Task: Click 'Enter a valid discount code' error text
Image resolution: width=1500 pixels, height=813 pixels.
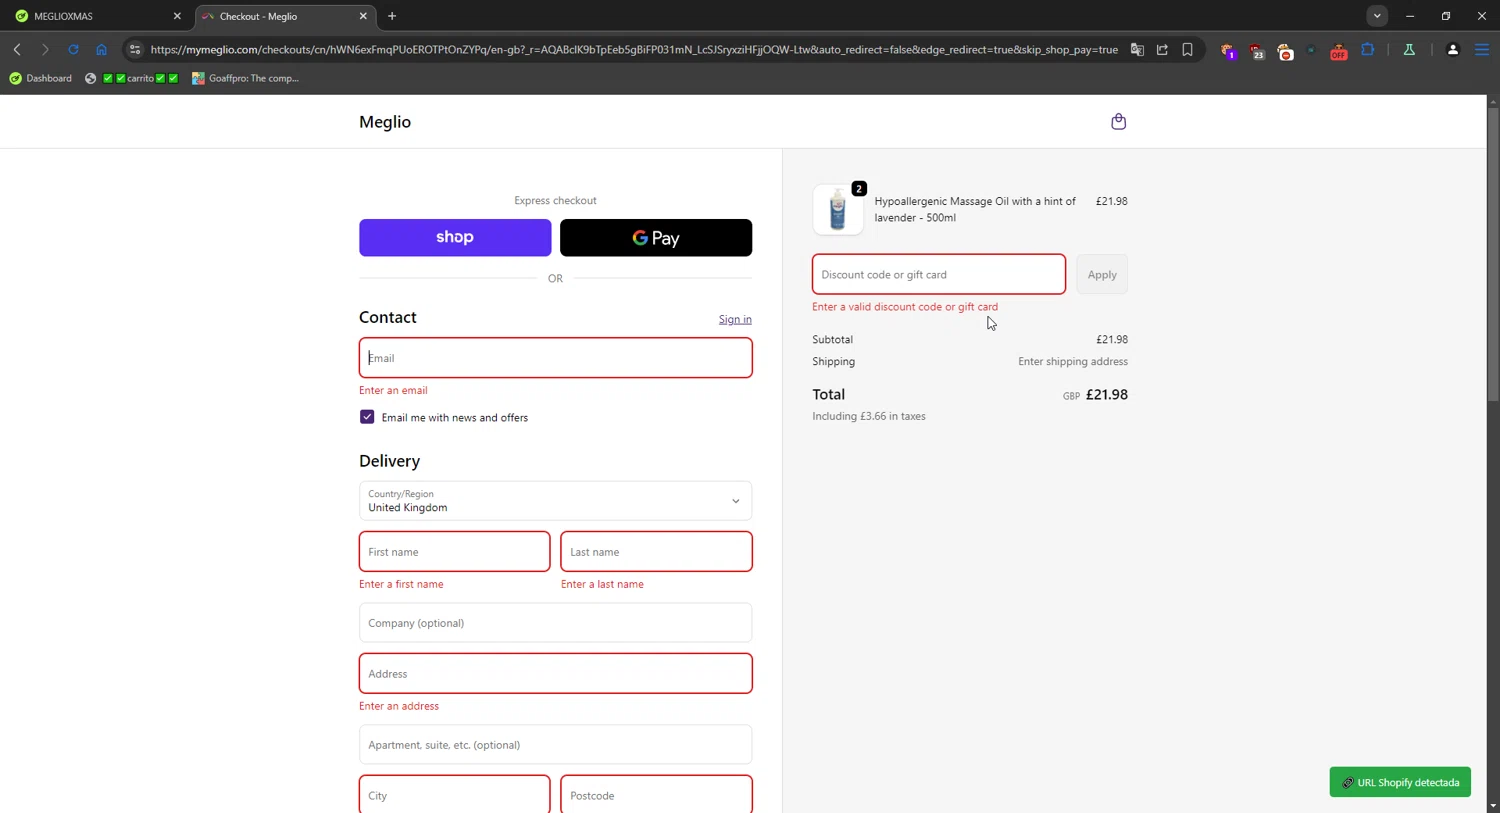Action: coord(905,307)
